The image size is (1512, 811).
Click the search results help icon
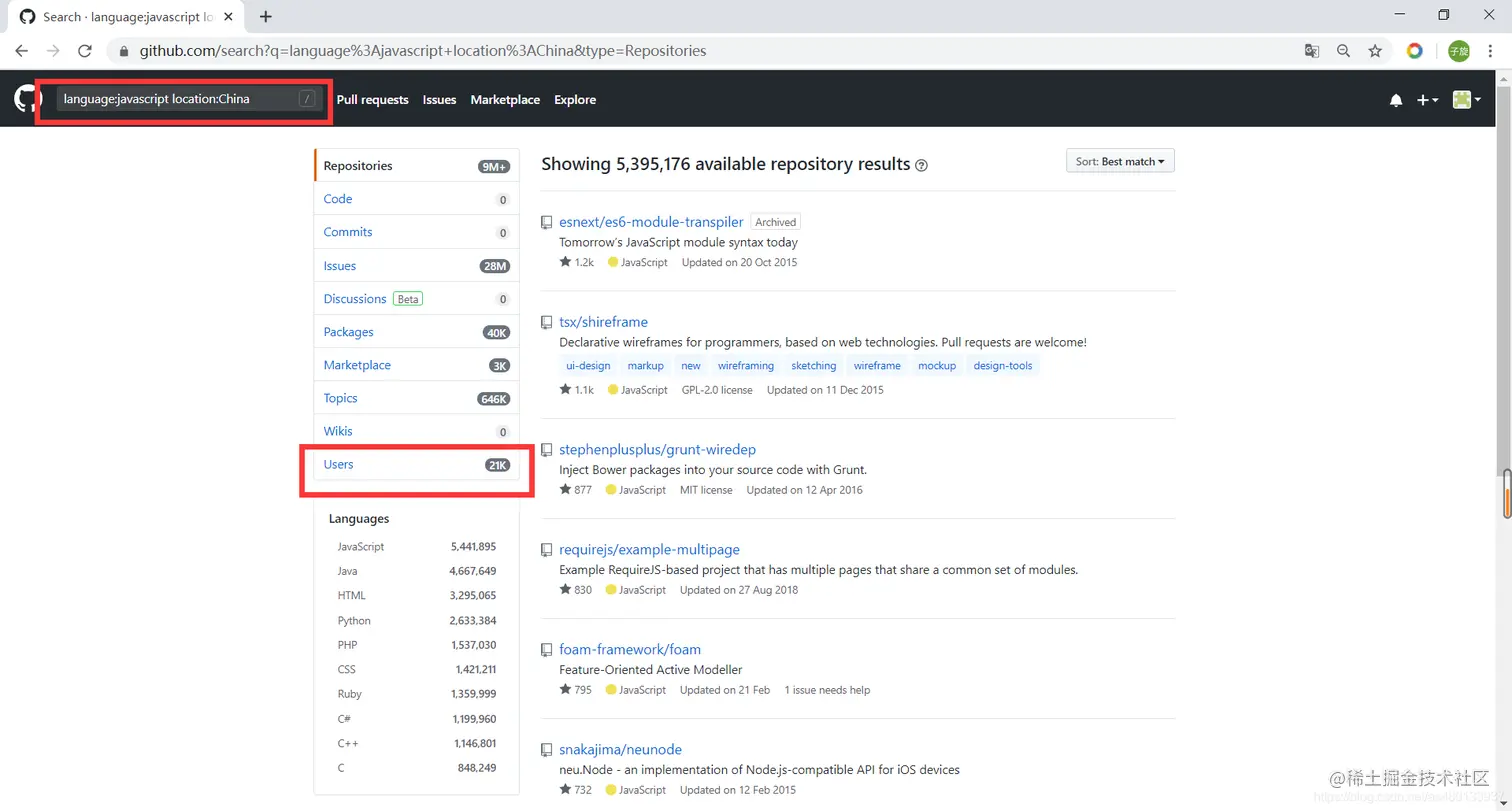point(921,165)
